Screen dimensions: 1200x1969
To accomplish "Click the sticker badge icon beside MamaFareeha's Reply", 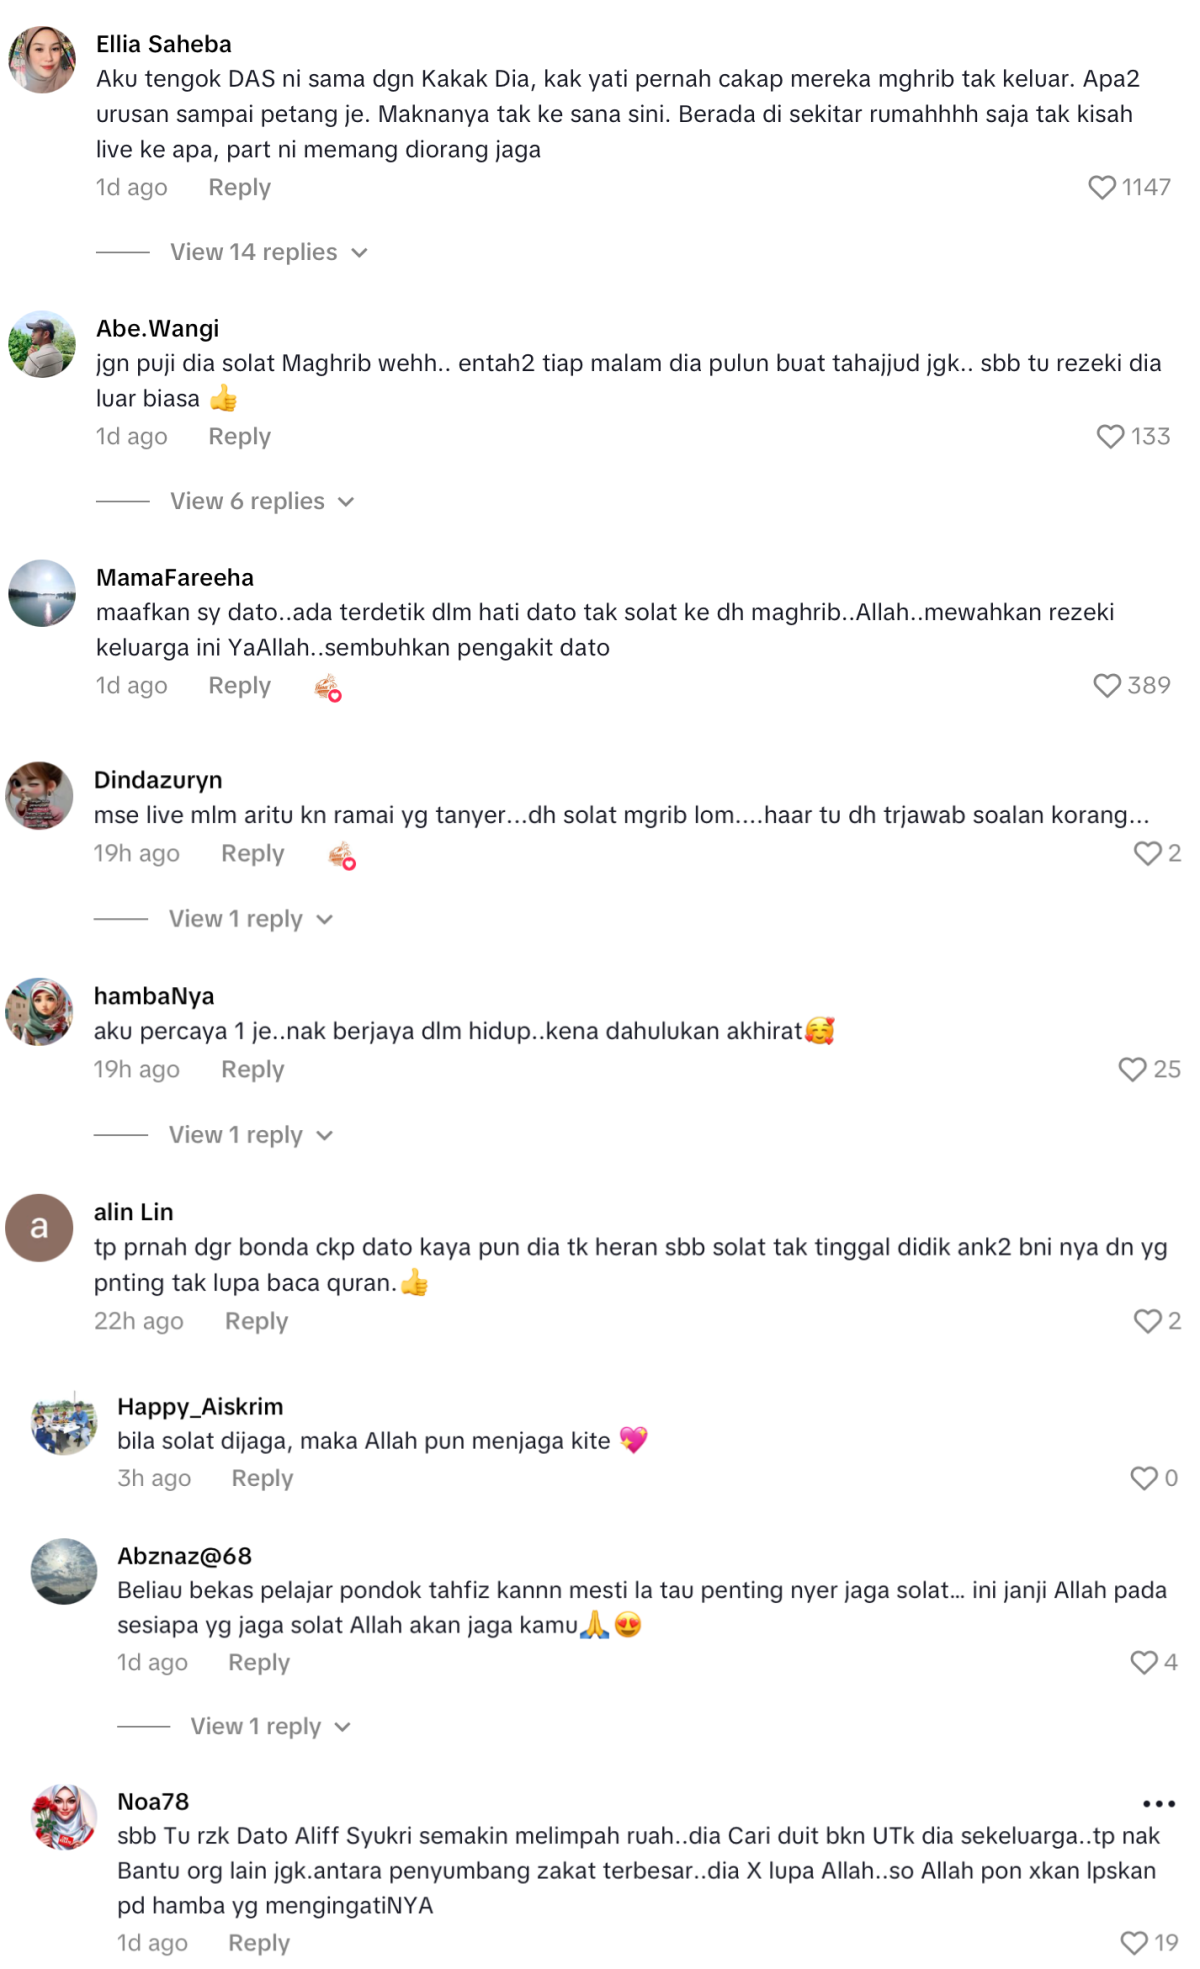I will point(328,688).
